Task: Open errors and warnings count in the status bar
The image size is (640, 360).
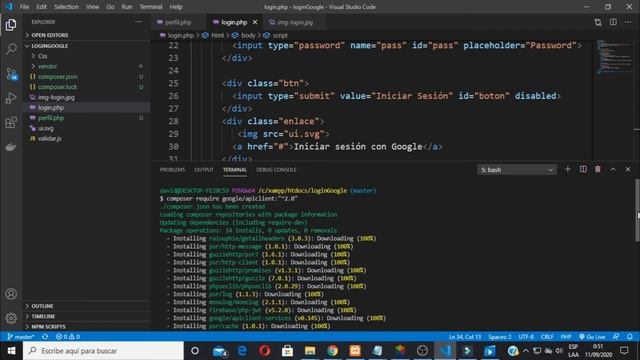Action: point(68,337)
